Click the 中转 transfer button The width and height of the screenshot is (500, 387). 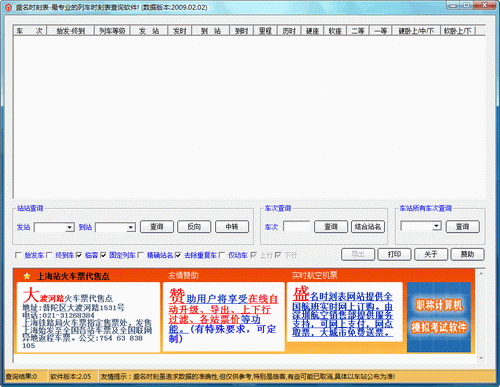point(232,227)
